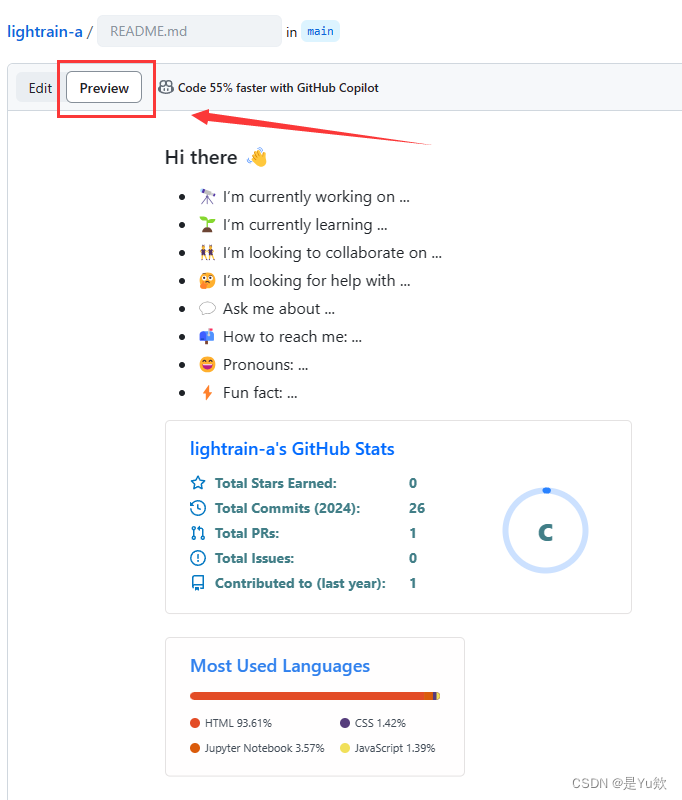The height and width of the screenshot is (800, 682).
Task: Click the Total Commits (2024) label
Action: (x=288, y=508)
